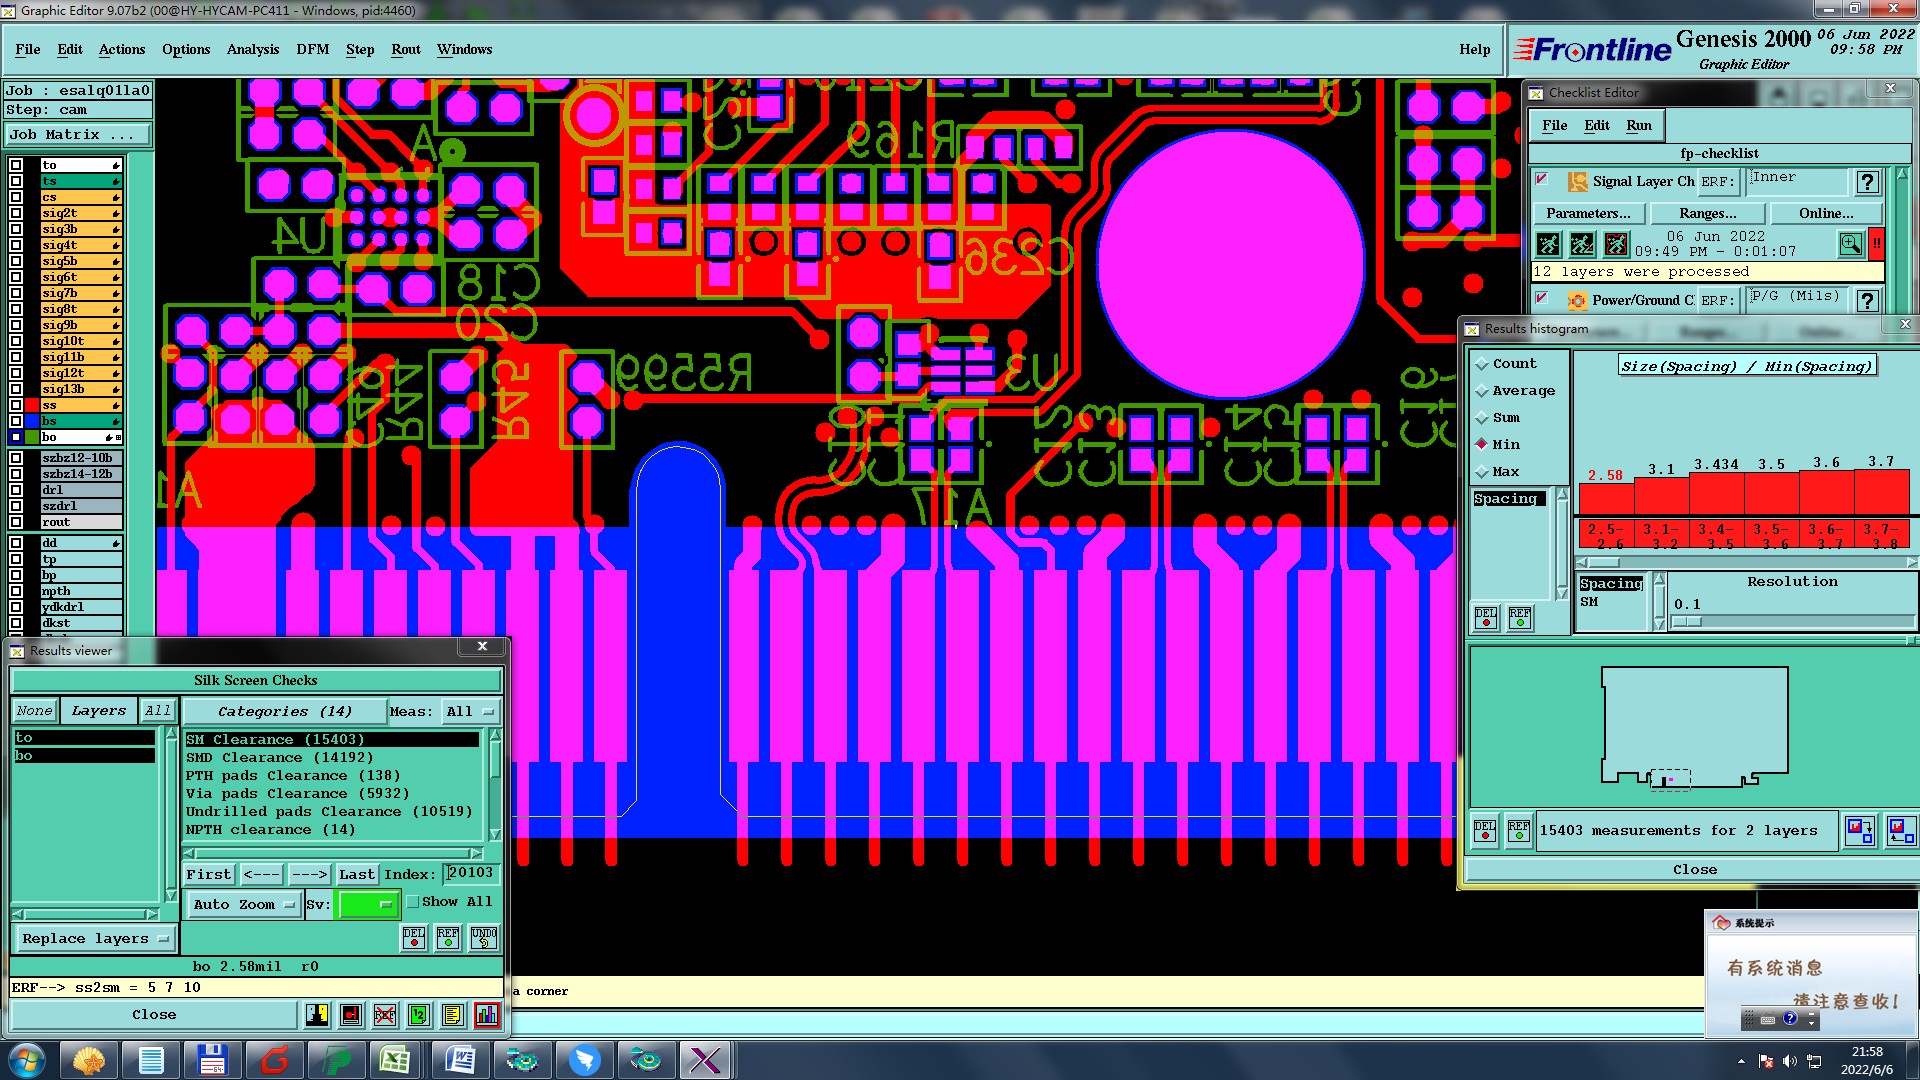Open Excel from the Windows taskbar
1920x1080 pixels.
(396, 1060)
